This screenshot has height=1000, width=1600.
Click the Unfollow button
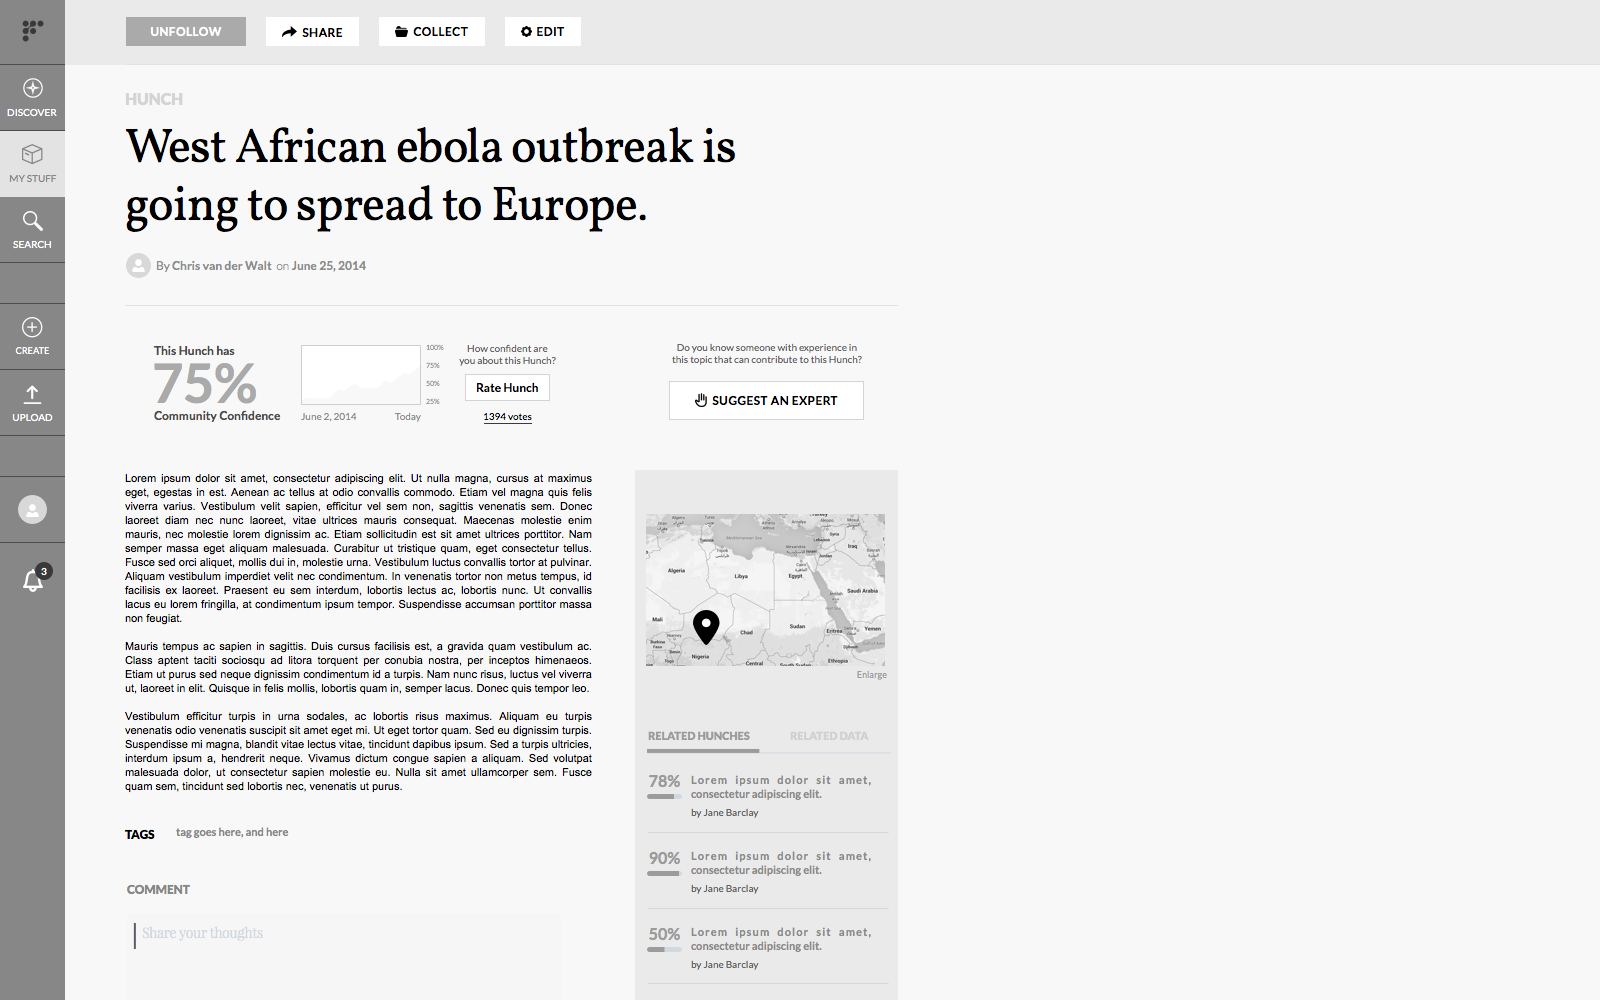(x=186, y=32)
